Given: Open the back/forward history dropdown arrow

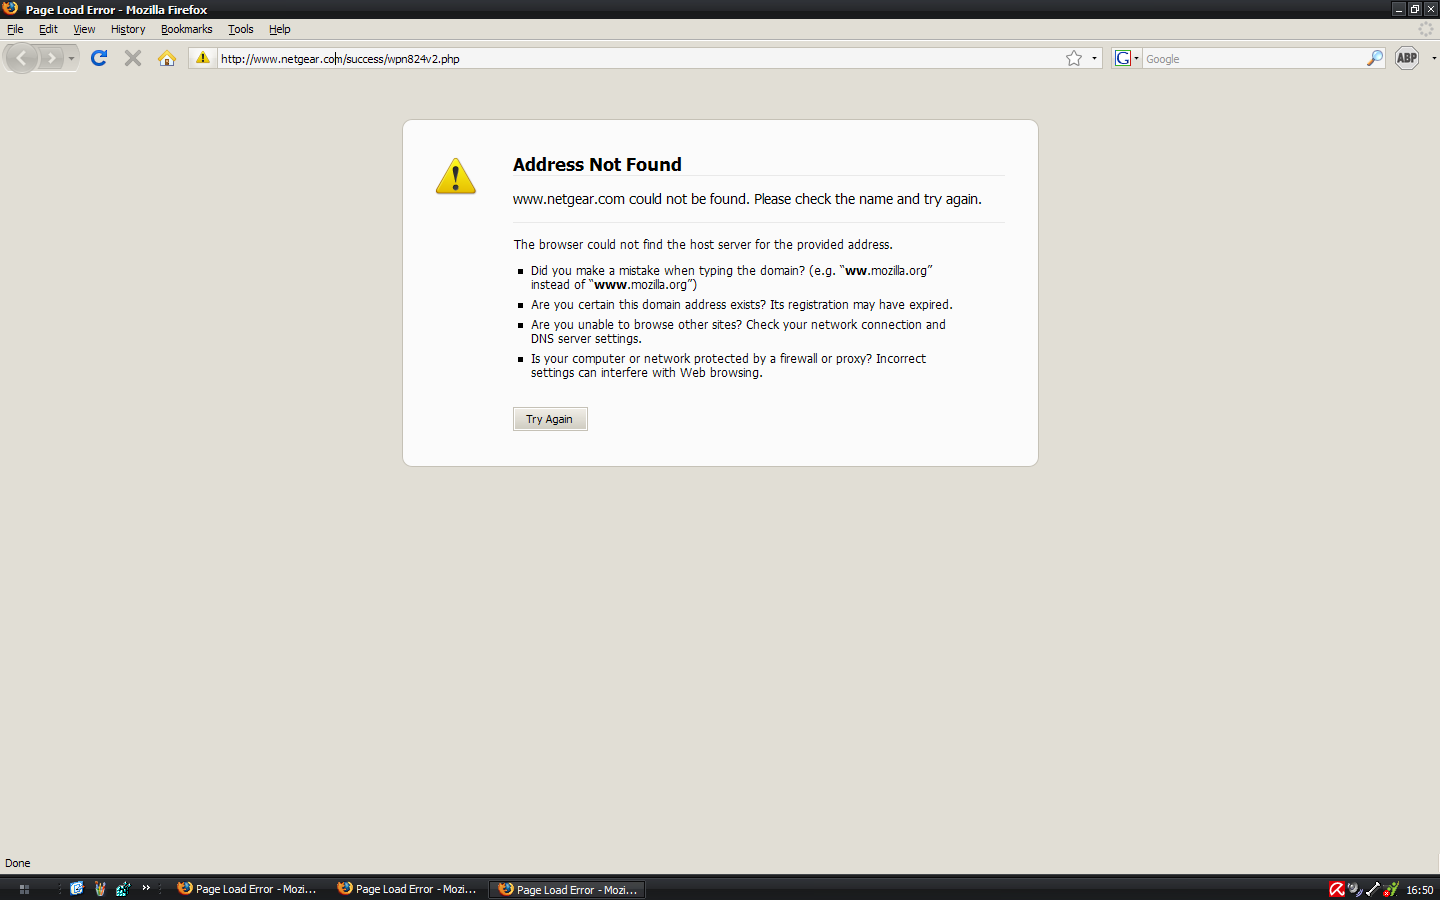Looking at the screenshot, I should (71, 59).
